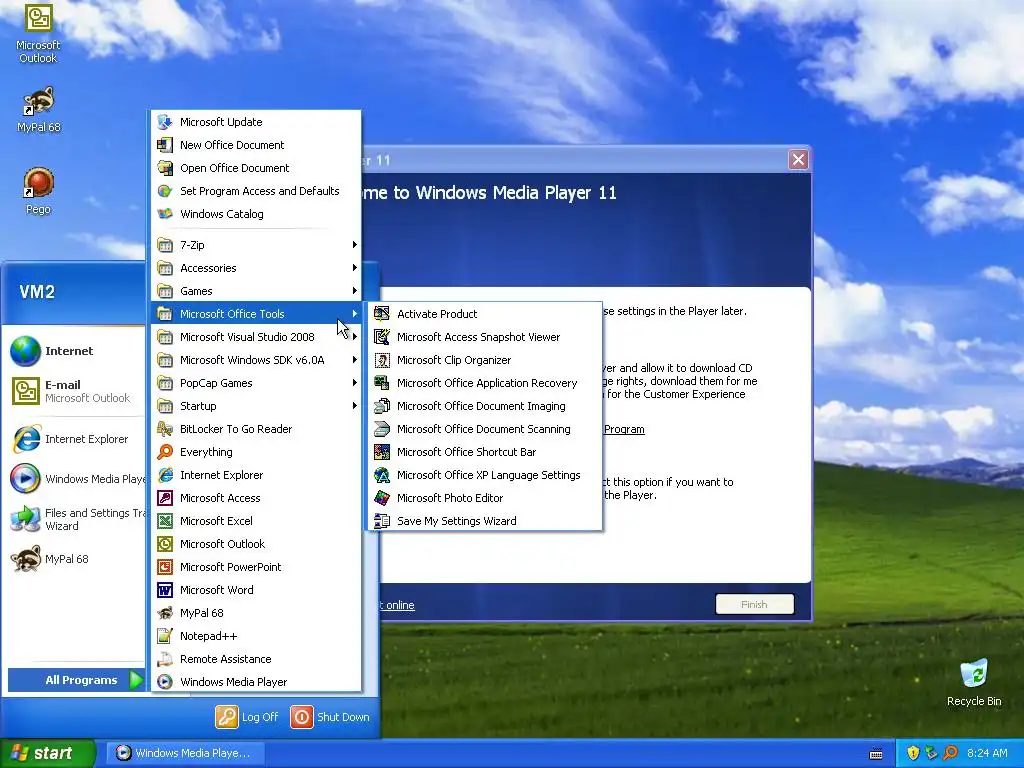Image resolution: width=1024 pixels, height=768 pixels.
Task: Click the Everything search tray icon
Action: pos(950,753)
